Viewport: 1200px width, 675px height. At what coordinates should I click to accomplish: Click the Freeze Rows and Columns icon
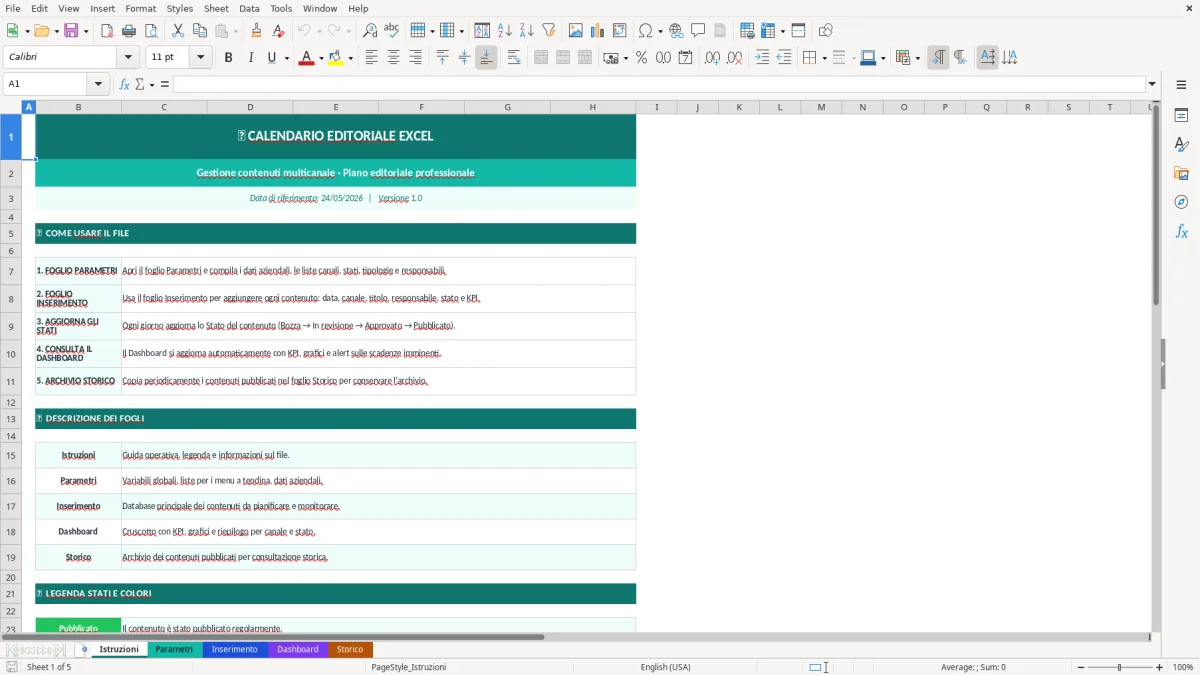(x=768, y=31)
